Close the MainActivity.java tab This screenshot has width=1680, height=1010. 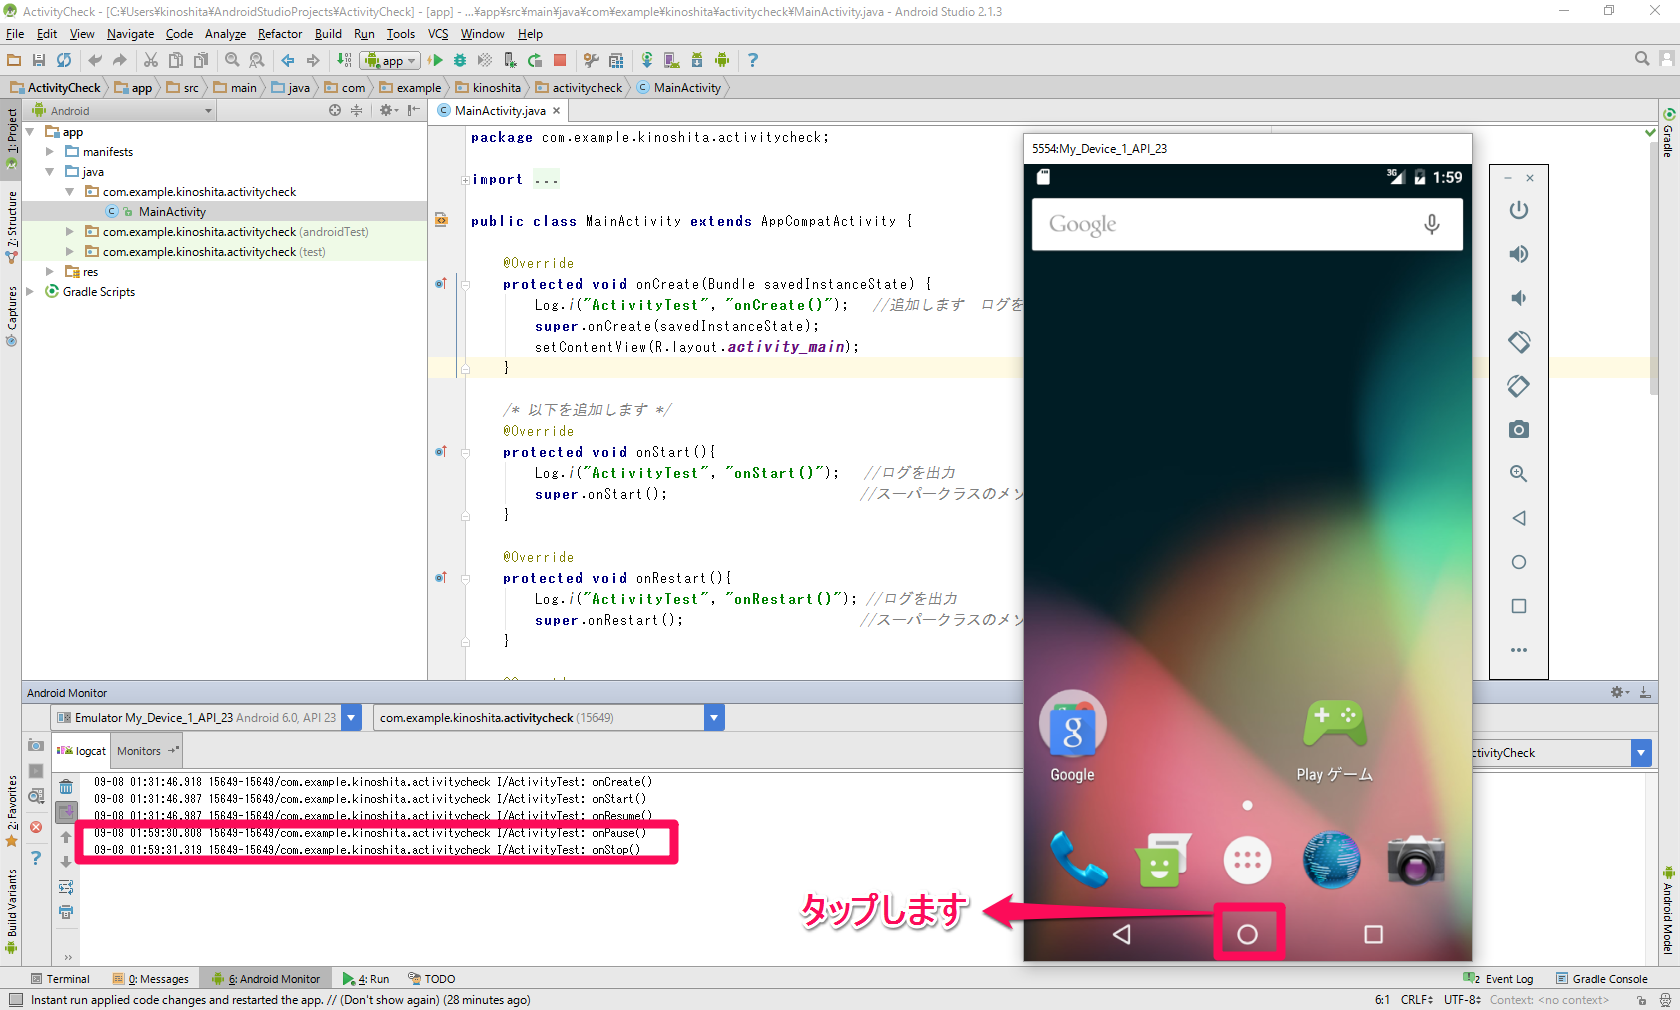(557, 111)
